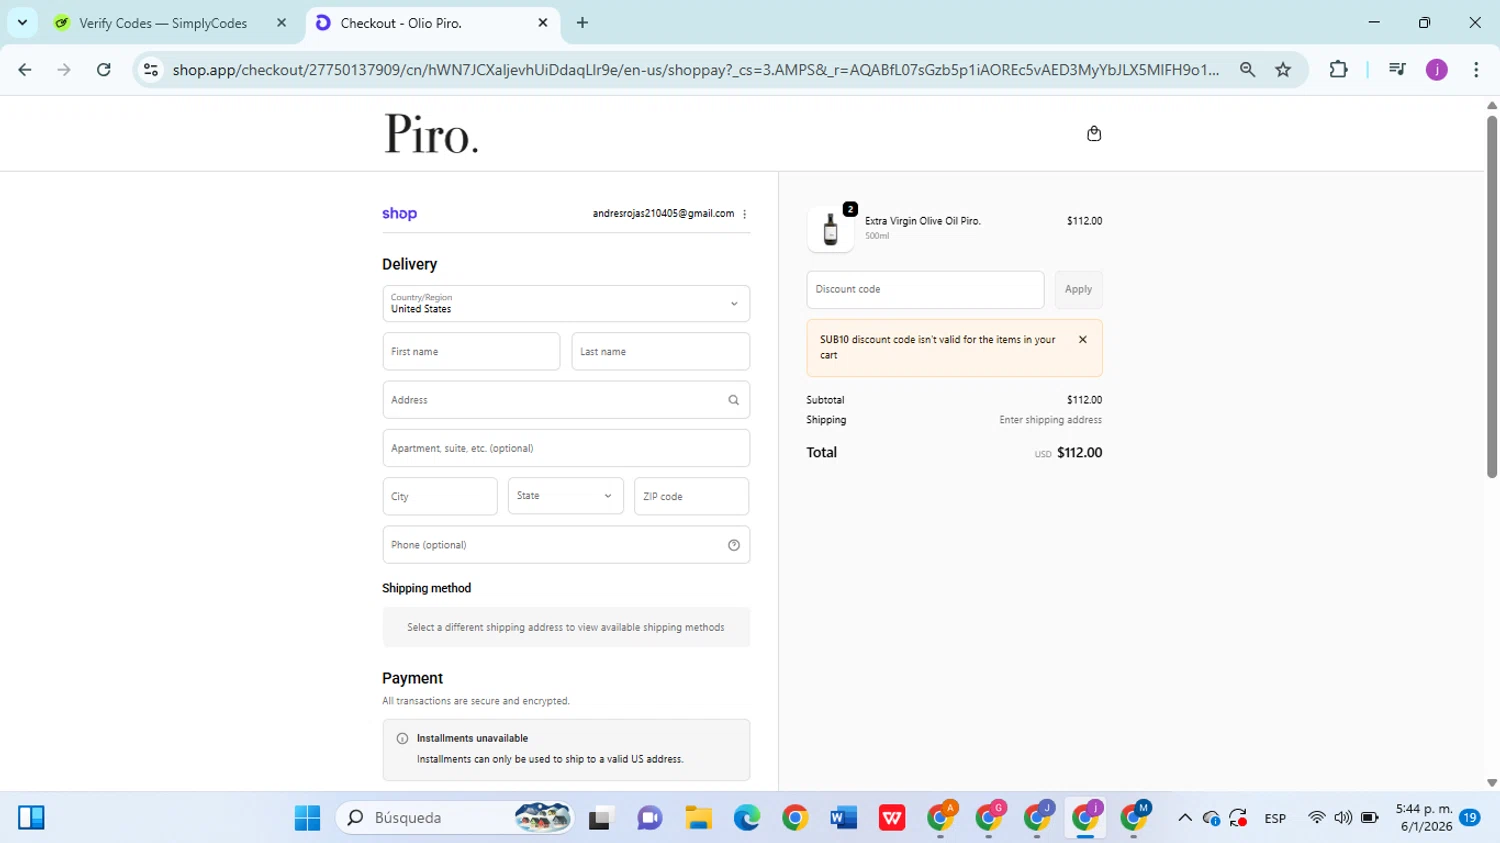Open the tab search dropdown arrow
1500x843 pixels.
click(x=22, y=23)
